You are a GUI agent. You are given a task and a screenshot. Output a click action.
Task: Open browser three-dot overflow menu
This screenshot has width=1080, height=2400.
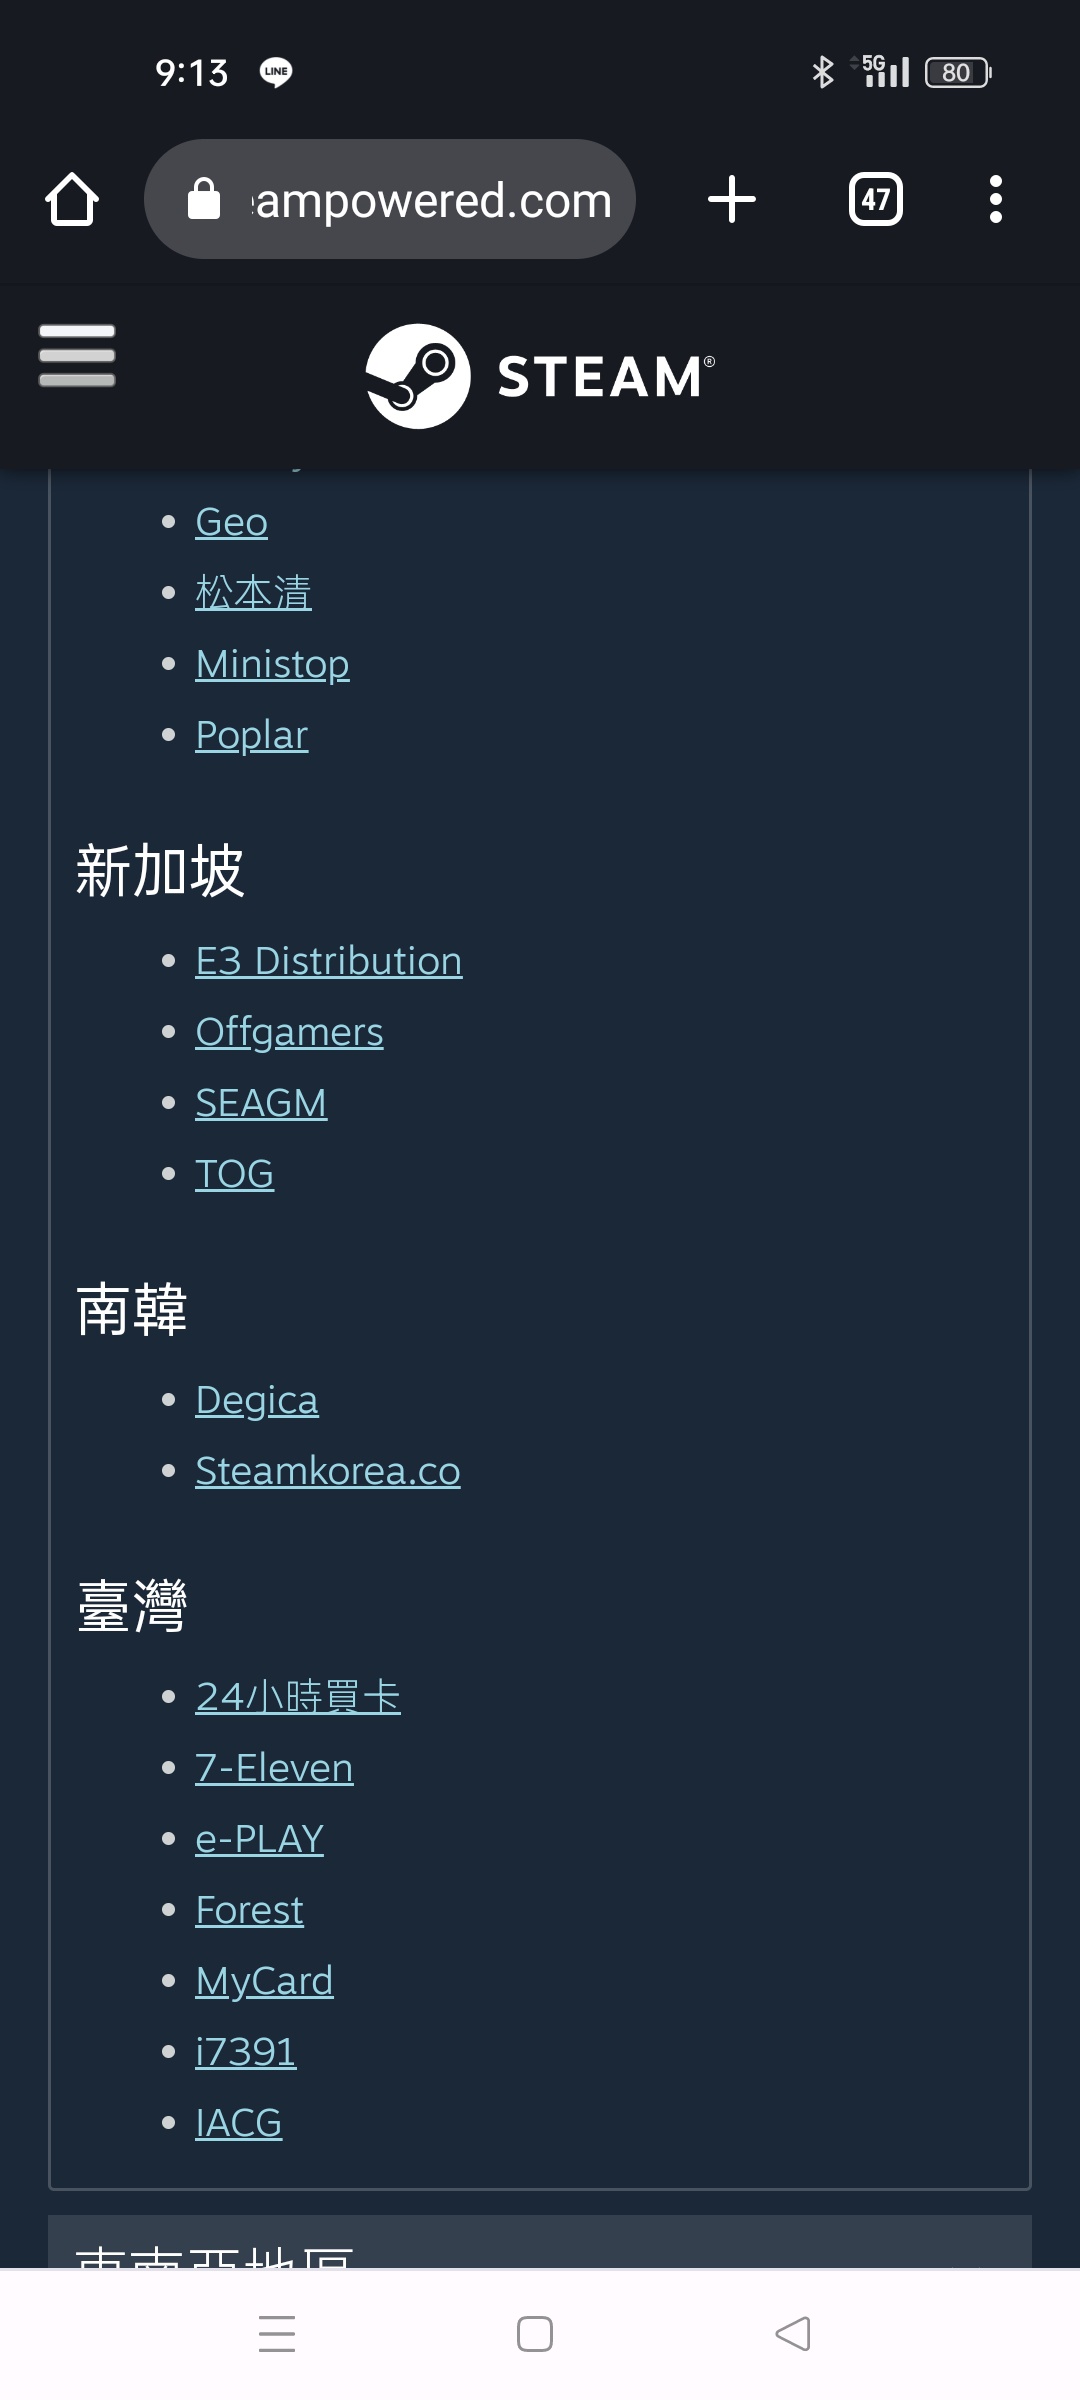pyautogui.click(x=995, y=199)
